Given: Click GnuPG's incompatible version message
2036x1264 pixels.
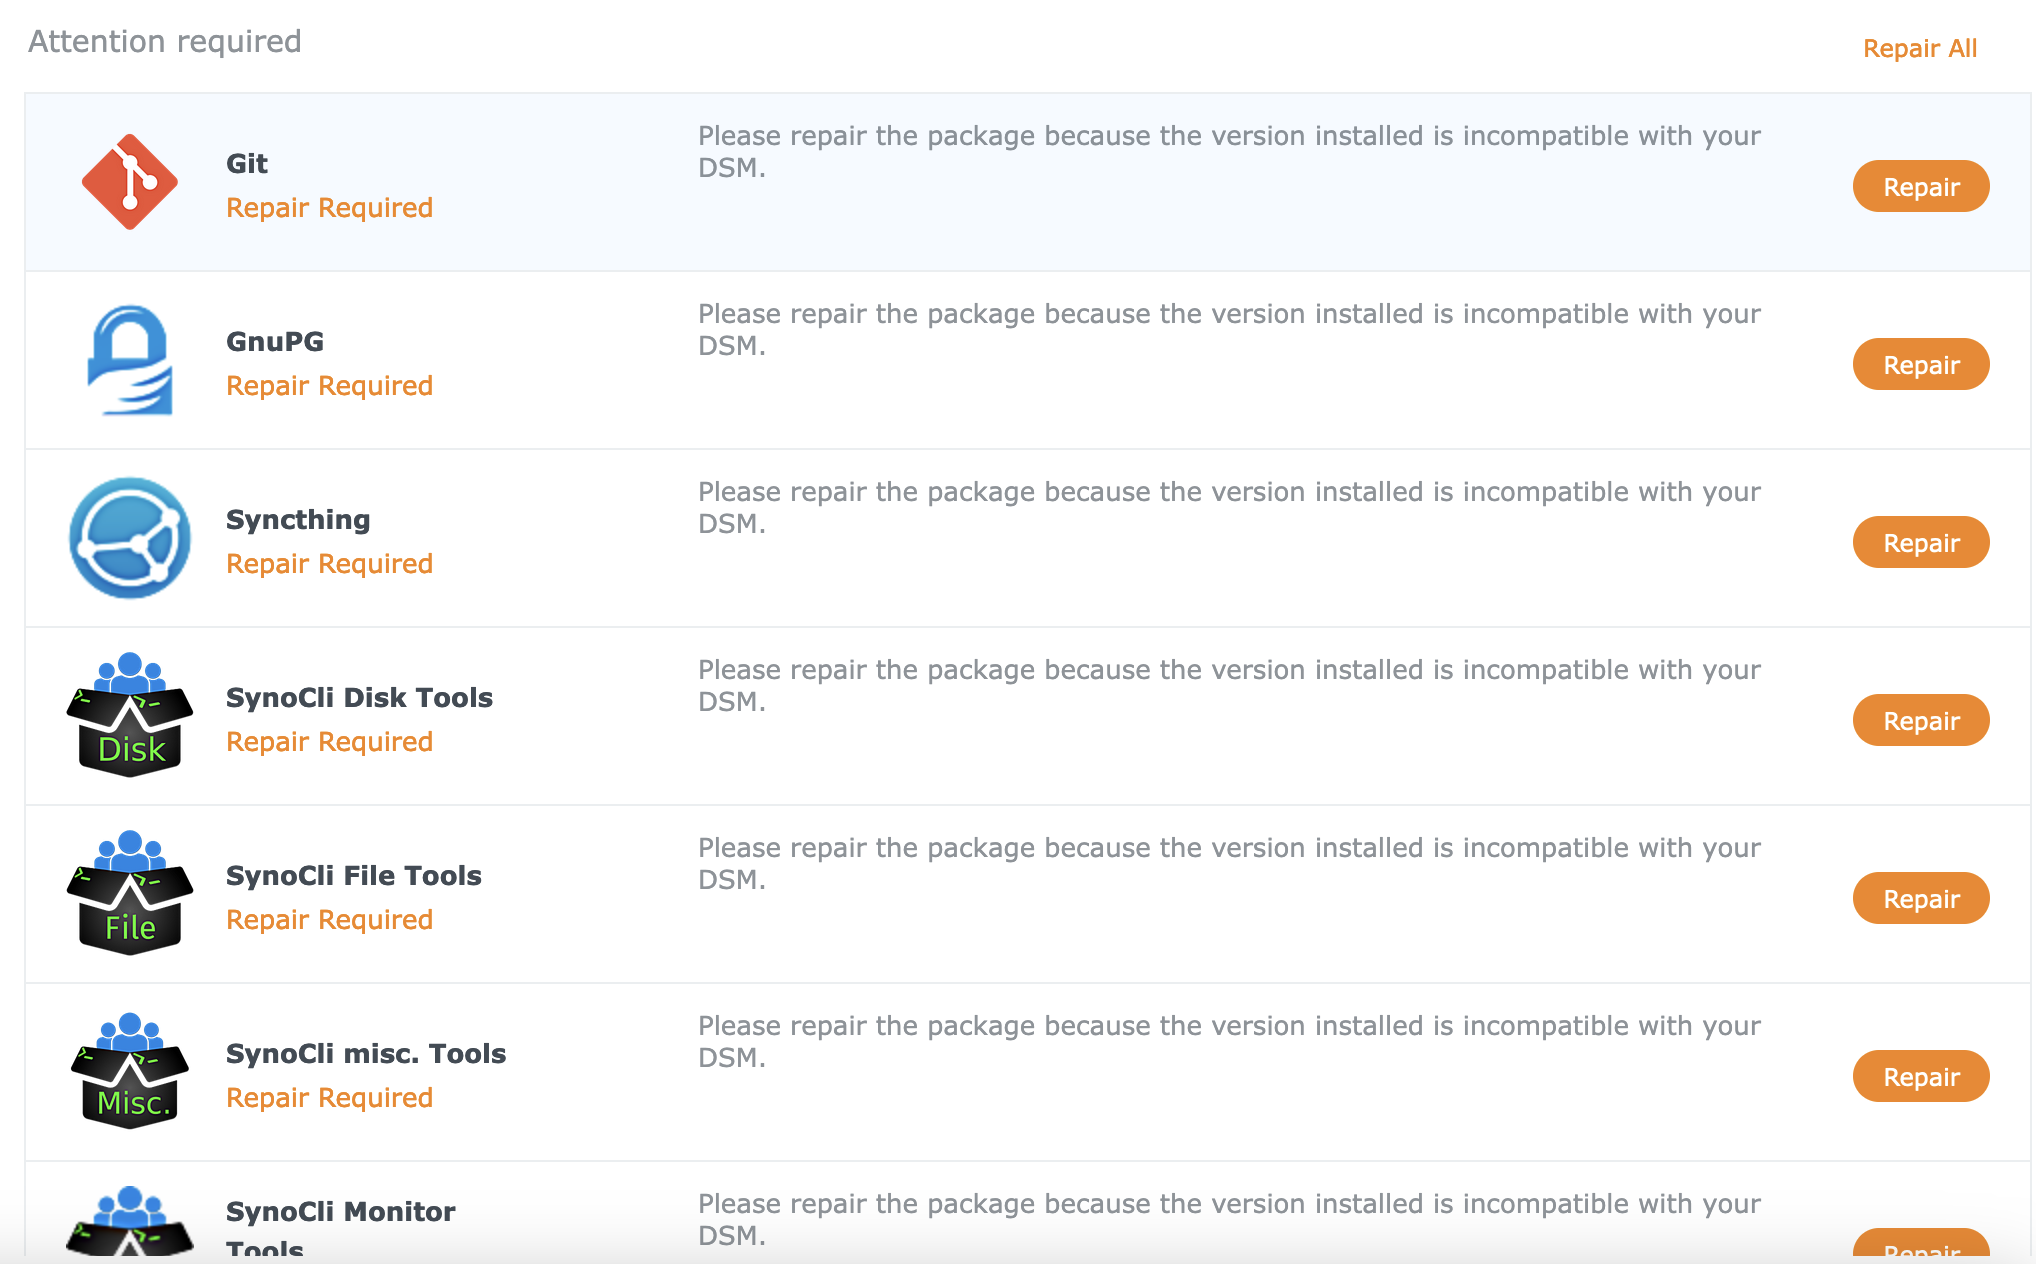Looking at the screenshot, I should click(x=1229, y=330).
